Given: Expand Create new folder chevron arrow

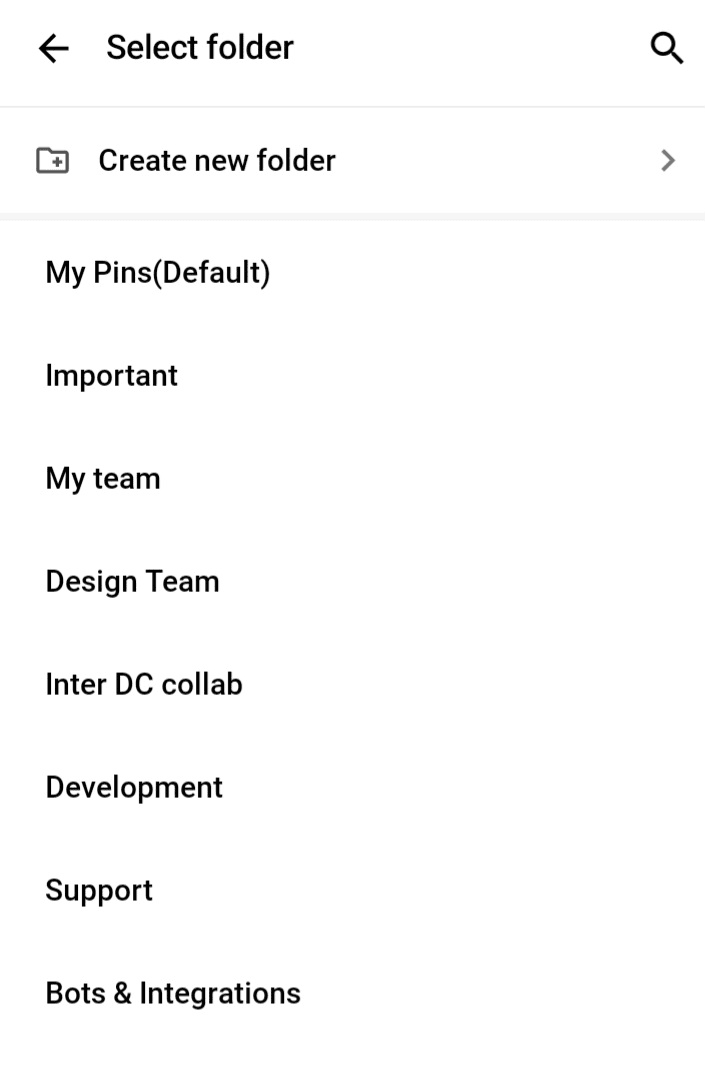Looking at the screenshot, I should click(668, 161).
